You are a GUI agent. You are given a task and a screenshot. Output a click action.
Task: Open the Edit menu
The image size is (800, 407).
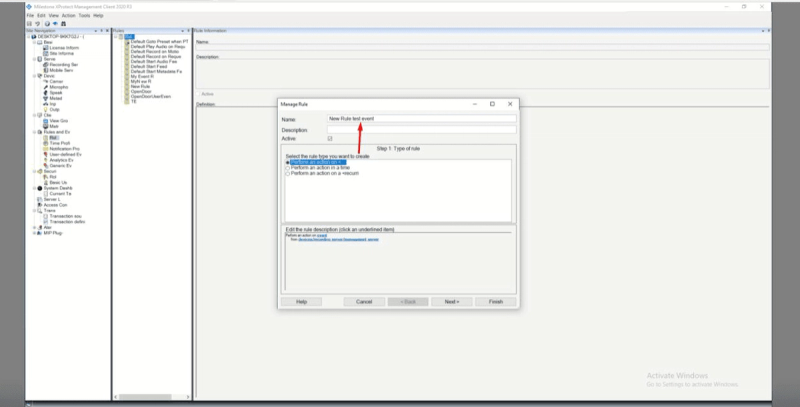click(x=41, y=16)
